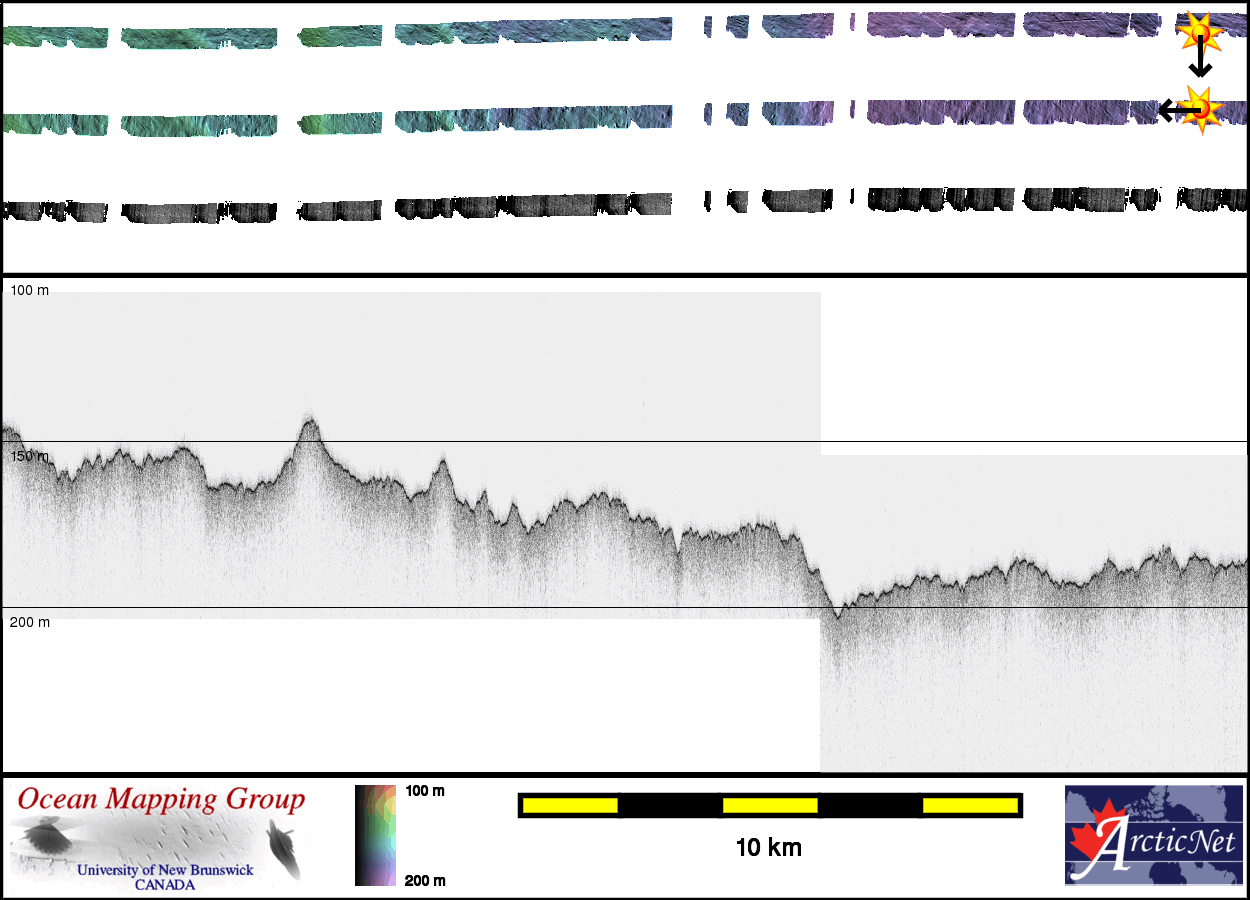Image resolution: width=1250 pixels, height=900 pixels.
Task: Click the lower starburst marker with left arrow
Action: point(1201,106)
